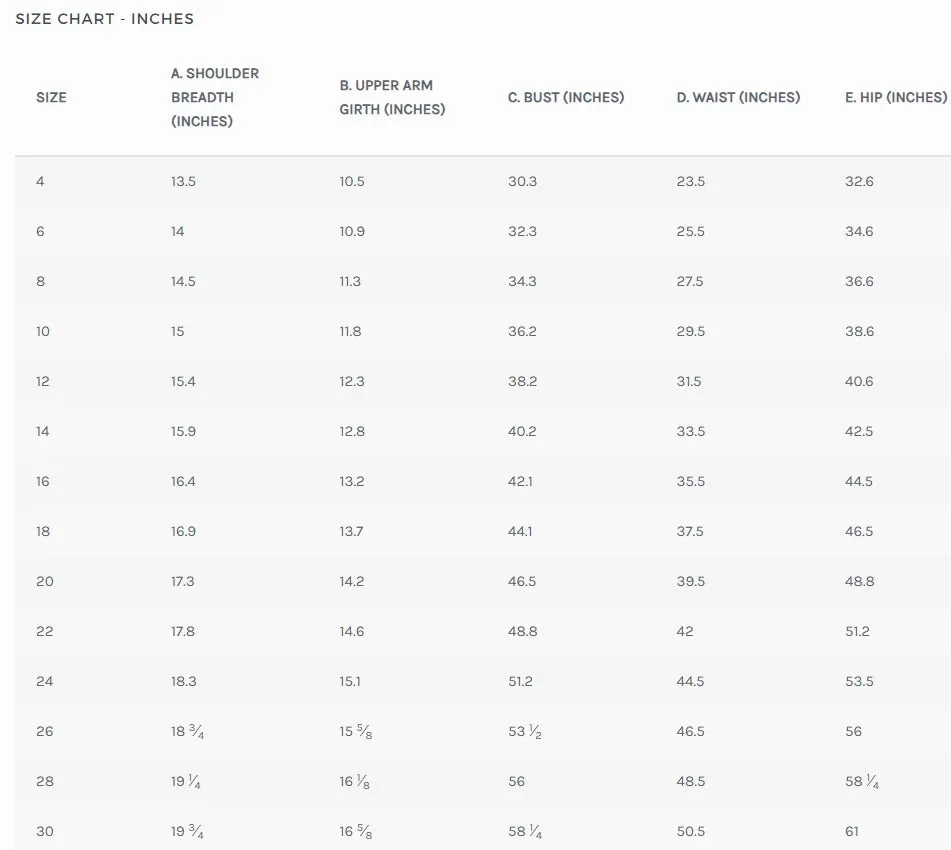This screenshot has width=951, height=850.
Task: Select the waist value 42
Action: click(685, 631)
